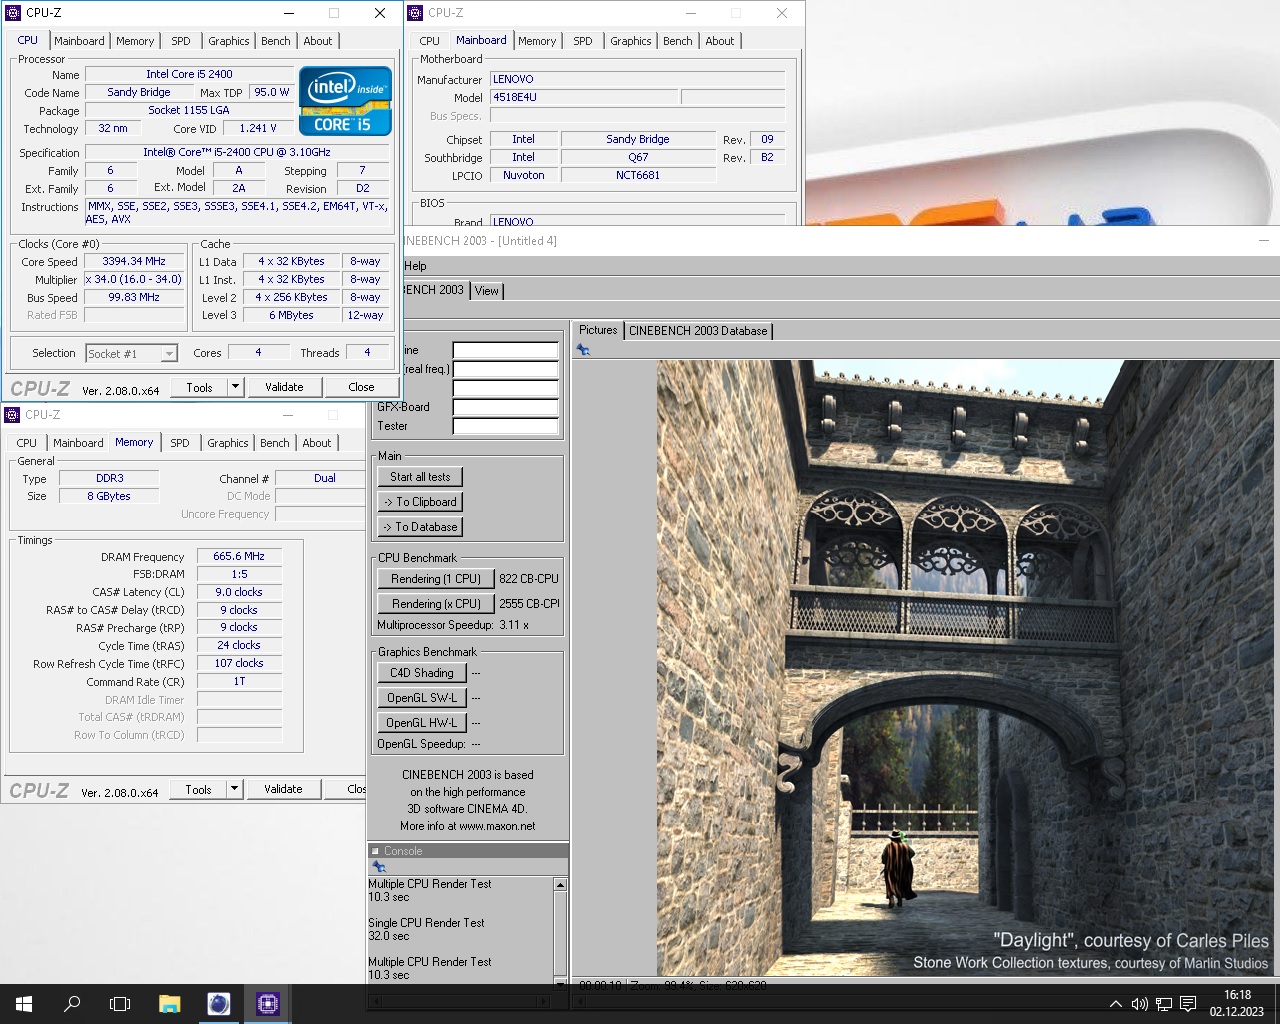Open the Socket #1 selection combo box
1280x1024 pixels.
pos(131,353)
